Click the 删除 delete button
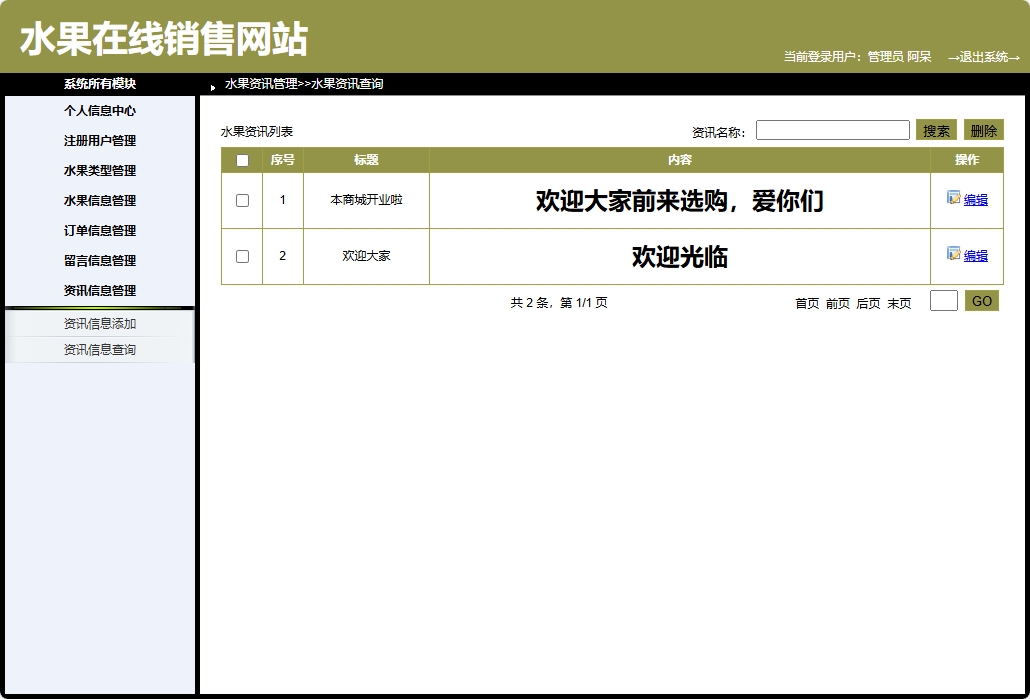The width and height of the screenshot is (1030, 699). click(x=983, y=129)
